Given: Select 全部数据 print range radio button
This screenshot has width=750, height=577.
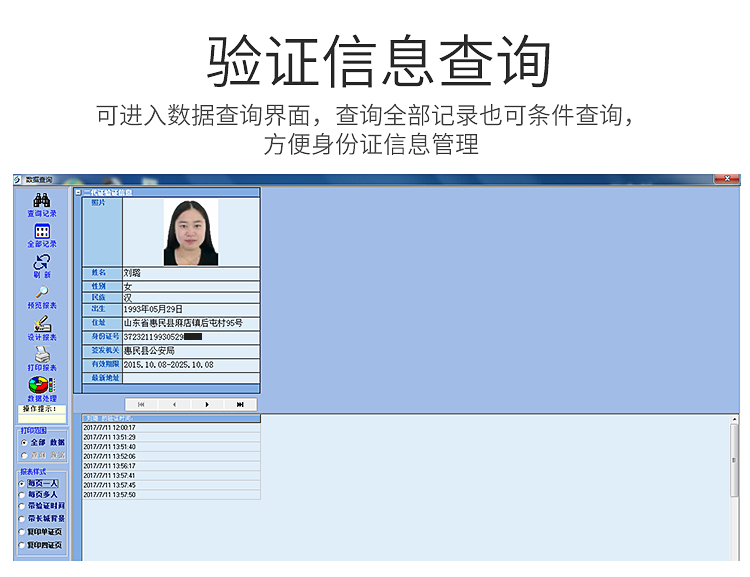Looking at the screenshot, I should coord(23,442).
